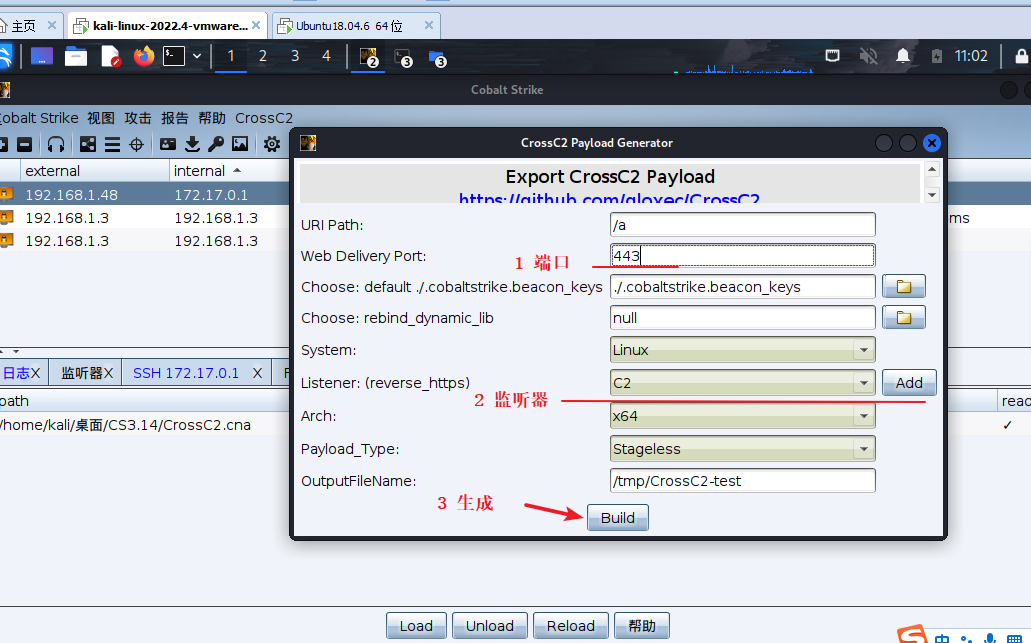Viewport: 1031px width, 643px height.
Task: Click the Reload script button
Action: tap(571, 626)
